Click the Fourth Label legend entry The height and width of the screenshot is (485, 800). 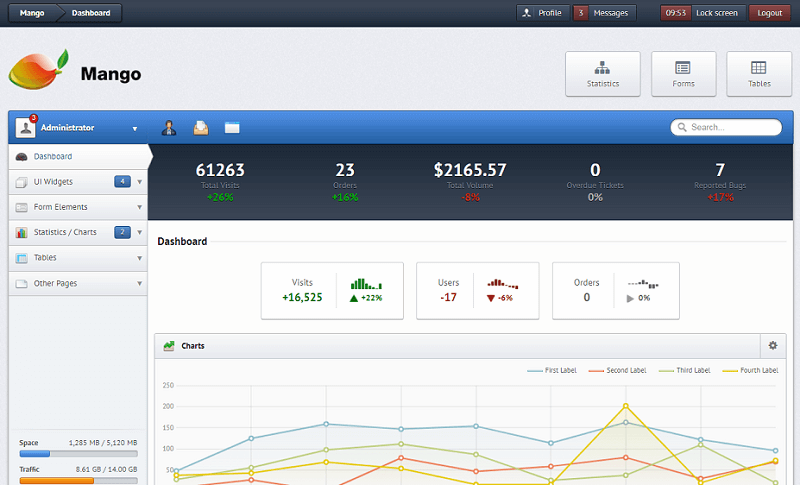751,370
